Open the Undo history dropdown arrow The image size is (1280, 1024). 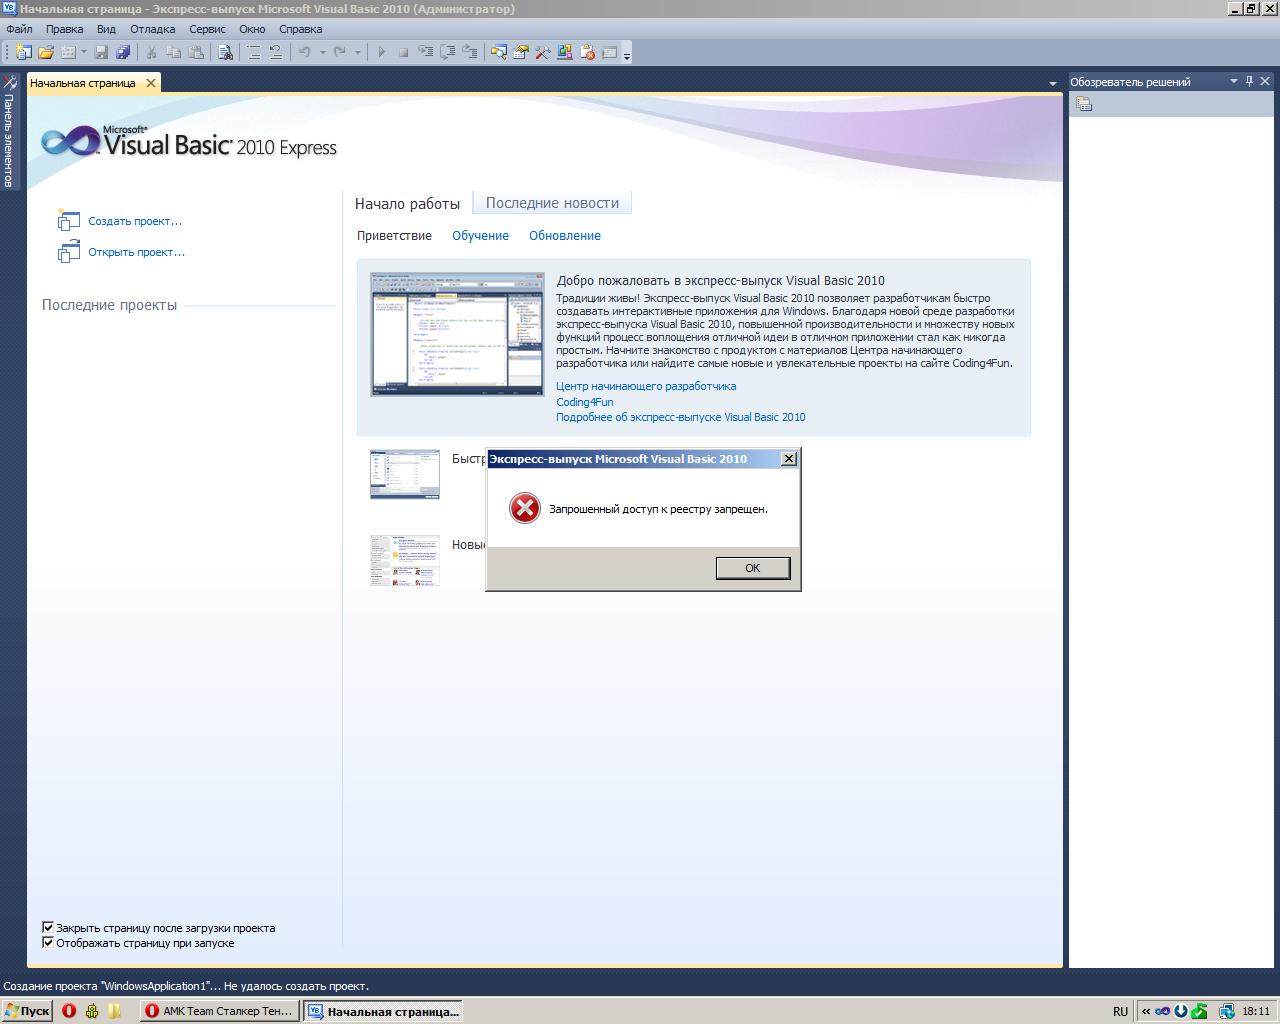(x=321, y=52)
